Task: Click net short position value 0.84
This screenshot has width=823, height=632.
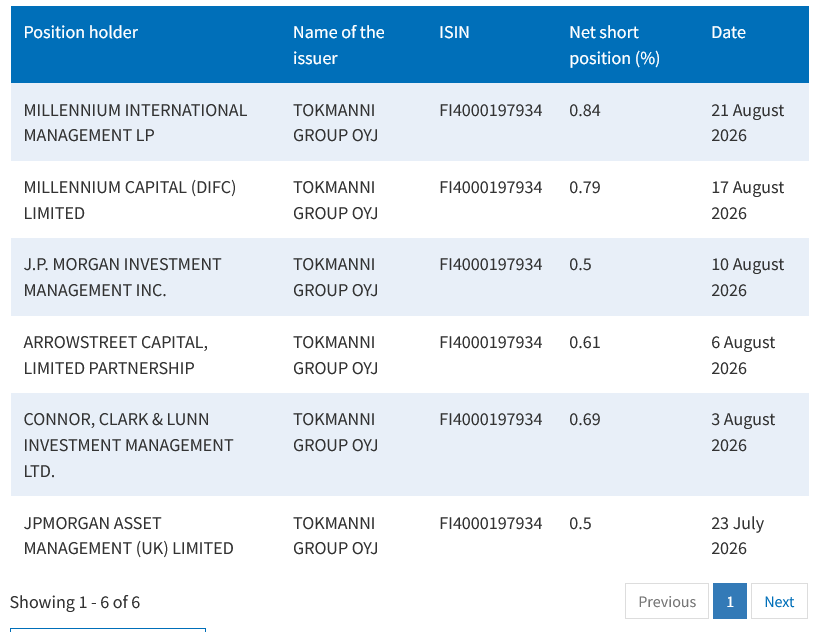Action: point(585,110)
